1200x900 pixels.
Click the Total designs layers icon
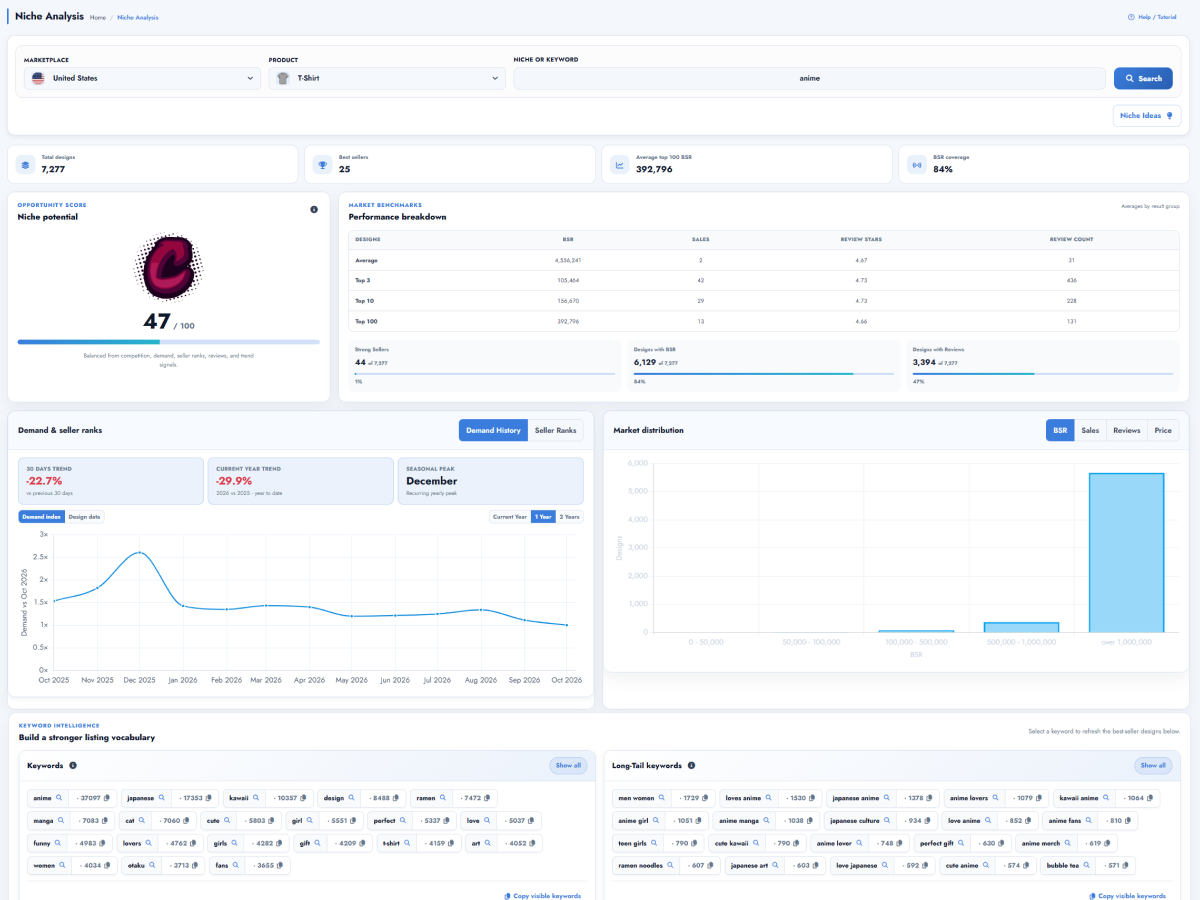point(26,165)
